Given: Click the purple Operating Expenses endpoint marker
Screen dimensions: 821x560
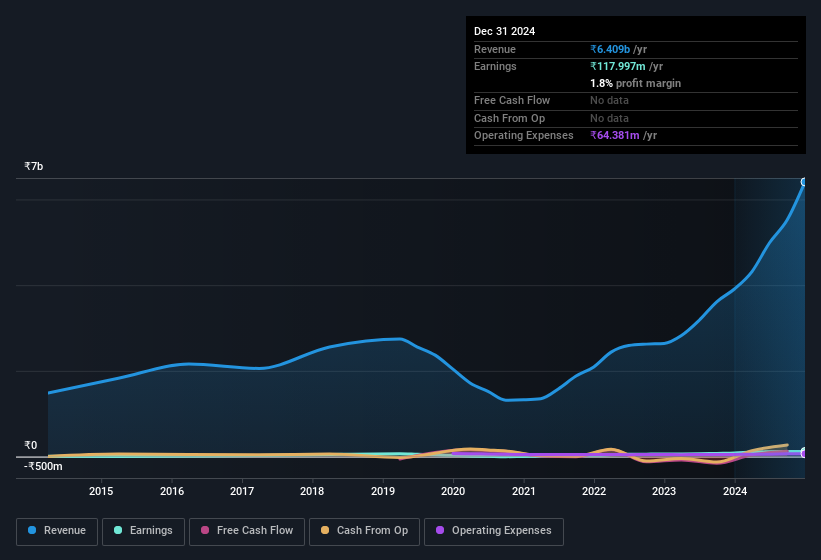Looking at the screenshot, I should (804, 453).
